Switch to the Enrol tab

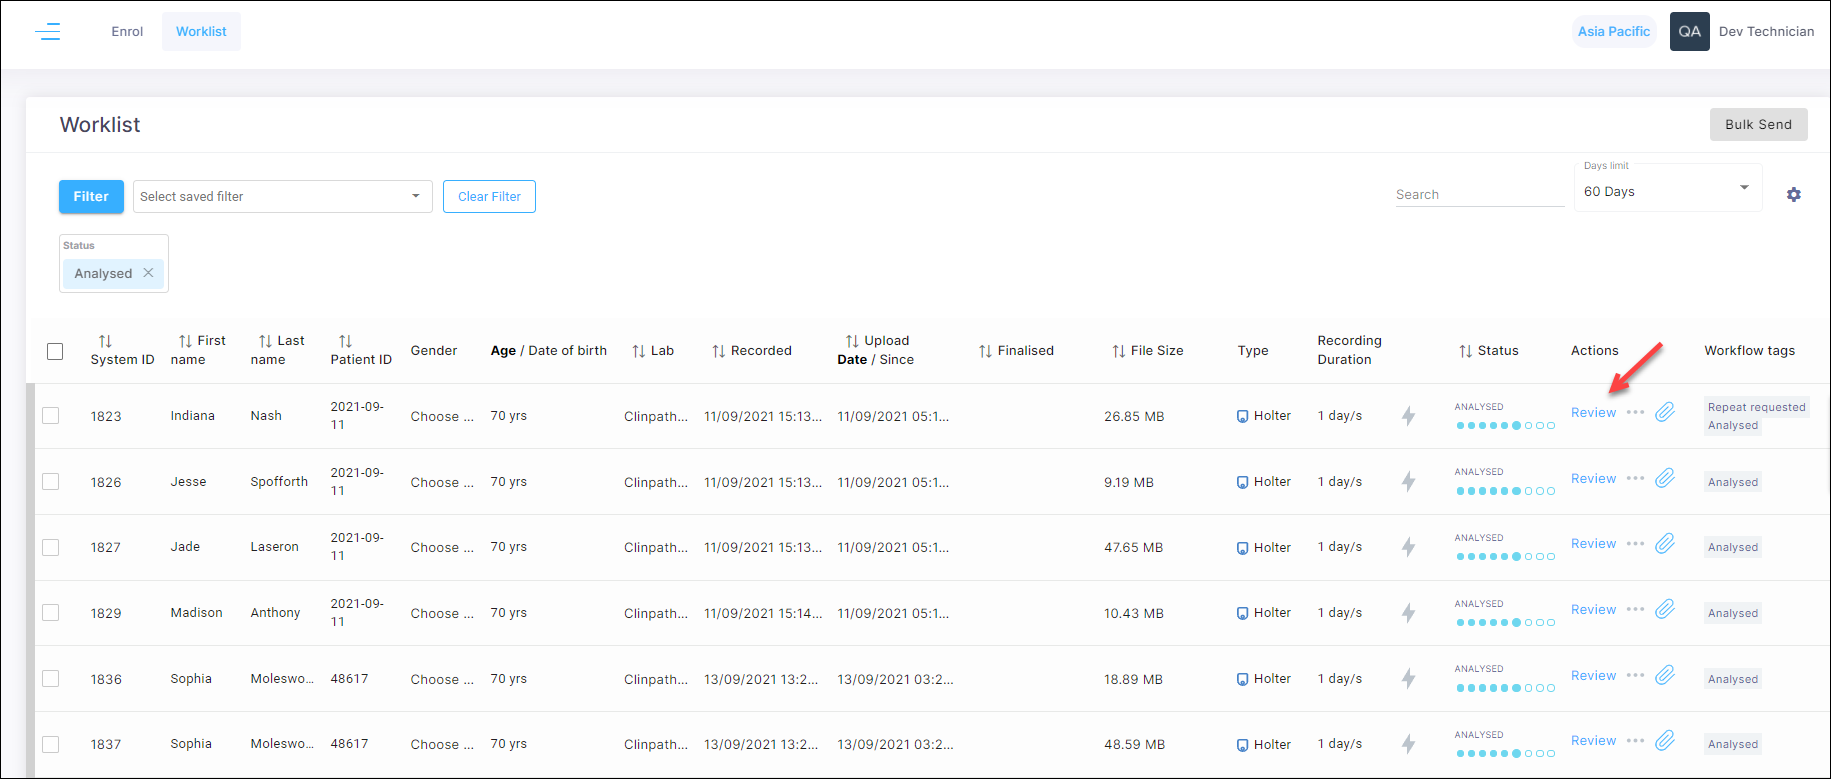(127, 32)
